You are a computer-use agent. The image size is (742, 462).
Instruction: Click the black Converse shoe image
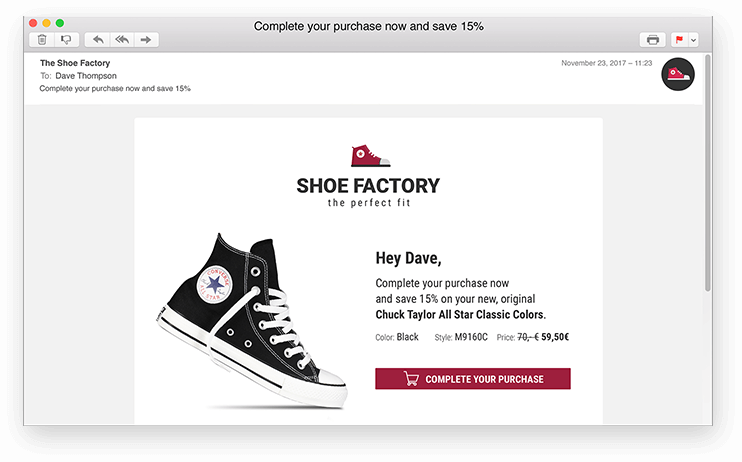coord(252,320)
